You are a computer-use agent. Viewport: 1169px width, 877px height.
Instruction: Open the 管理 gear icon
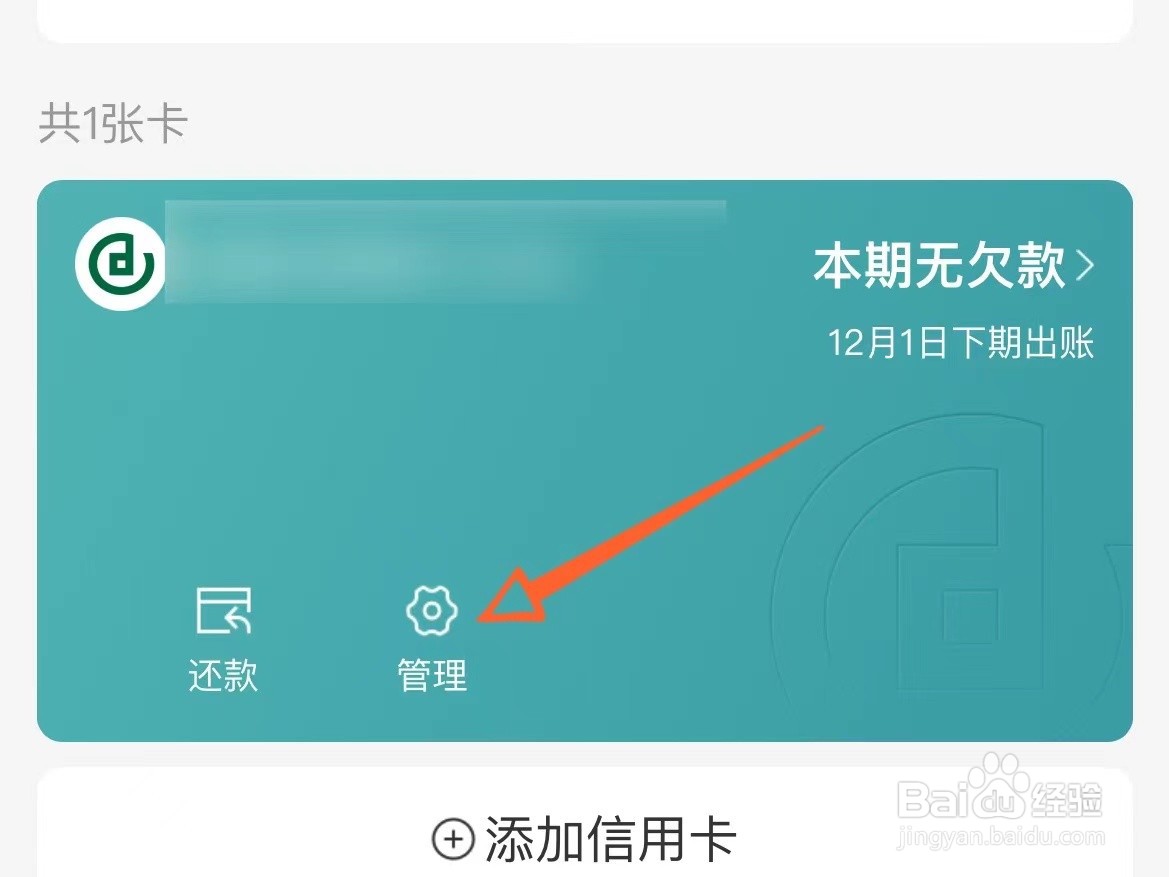point(432,611)
